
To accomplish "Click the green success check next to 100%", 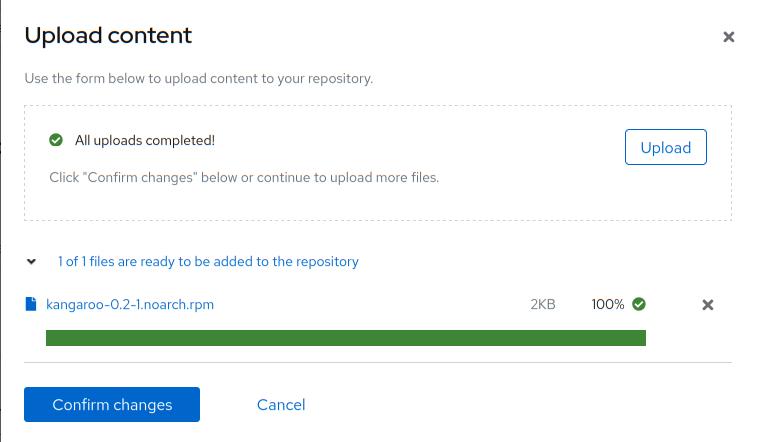I will point(639,304).
